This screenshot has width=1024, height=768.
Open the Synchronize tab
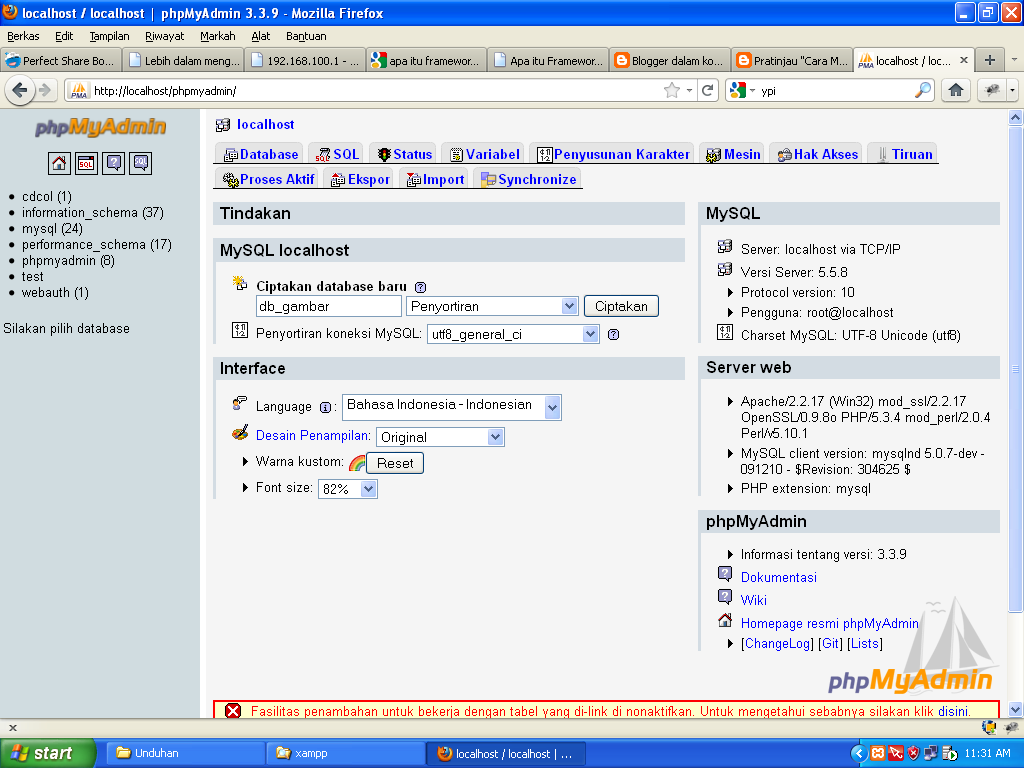click(x=528, y=179)
